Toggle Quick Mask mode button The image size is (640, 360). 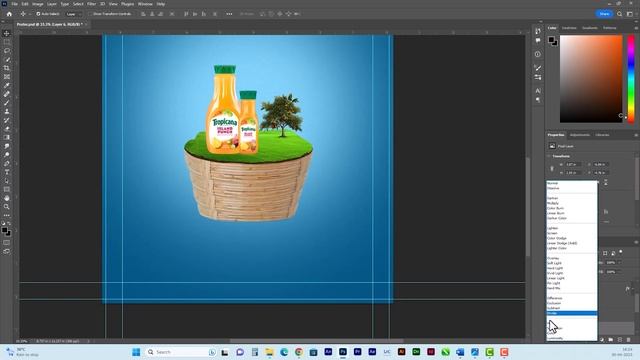pos(7,242)
